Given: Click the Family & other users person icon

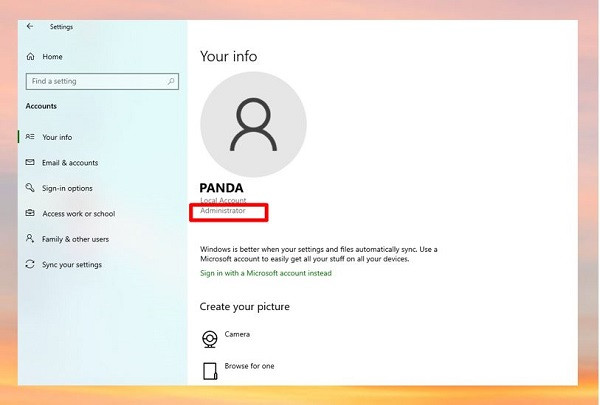Looking at the screenshot, I should click(x=30, y=238).
